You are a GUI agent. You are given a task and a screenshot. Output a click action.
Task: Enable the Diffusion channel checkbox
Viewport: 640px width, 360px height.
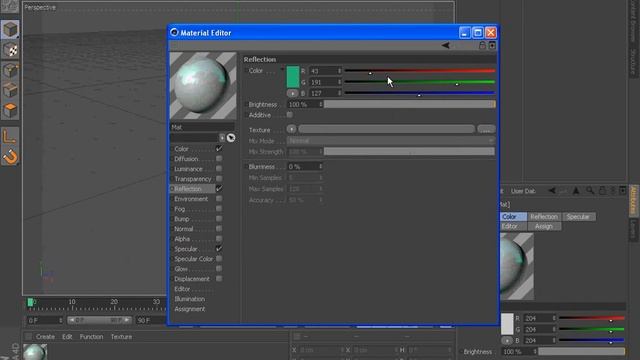[219, 159]
